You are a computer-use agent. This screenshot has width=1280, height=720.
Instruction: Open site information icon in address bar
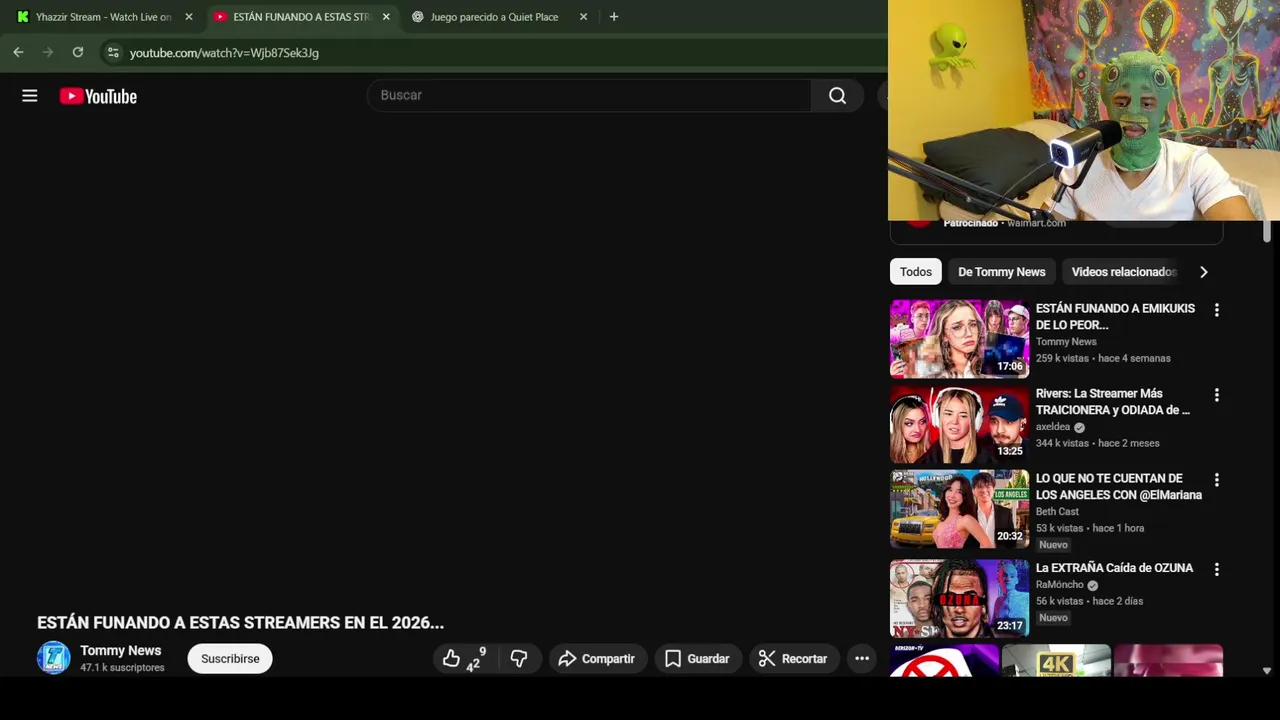[113, 52]
